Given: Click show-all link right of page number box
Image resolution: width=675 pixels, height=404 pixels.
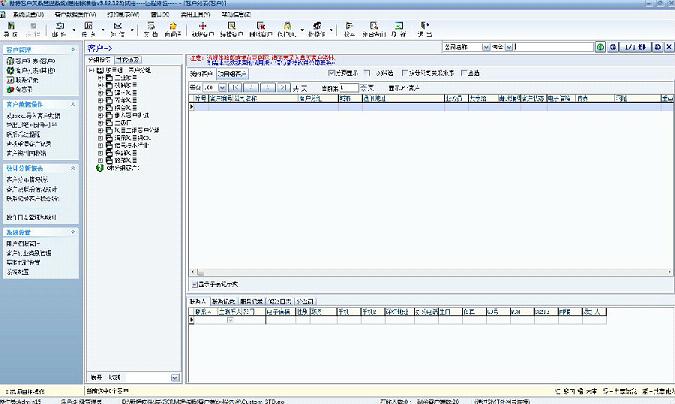Looking at the screenshot, I should (404, 88).
